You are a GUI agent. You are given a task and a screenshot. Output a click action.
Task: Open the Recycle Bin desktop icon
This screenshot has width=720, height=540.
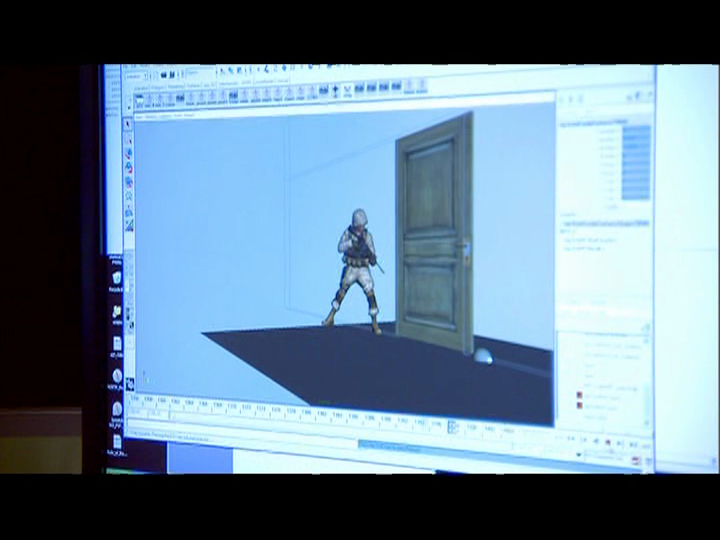(117, 279)
